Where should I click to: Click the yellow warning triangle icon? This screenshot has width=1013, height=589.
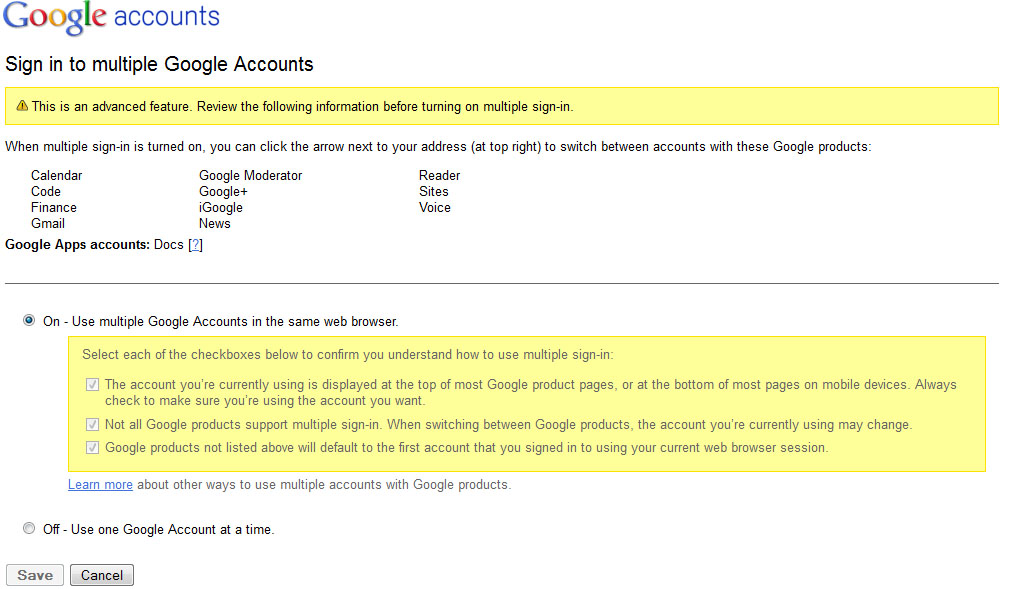pos(22,105)
